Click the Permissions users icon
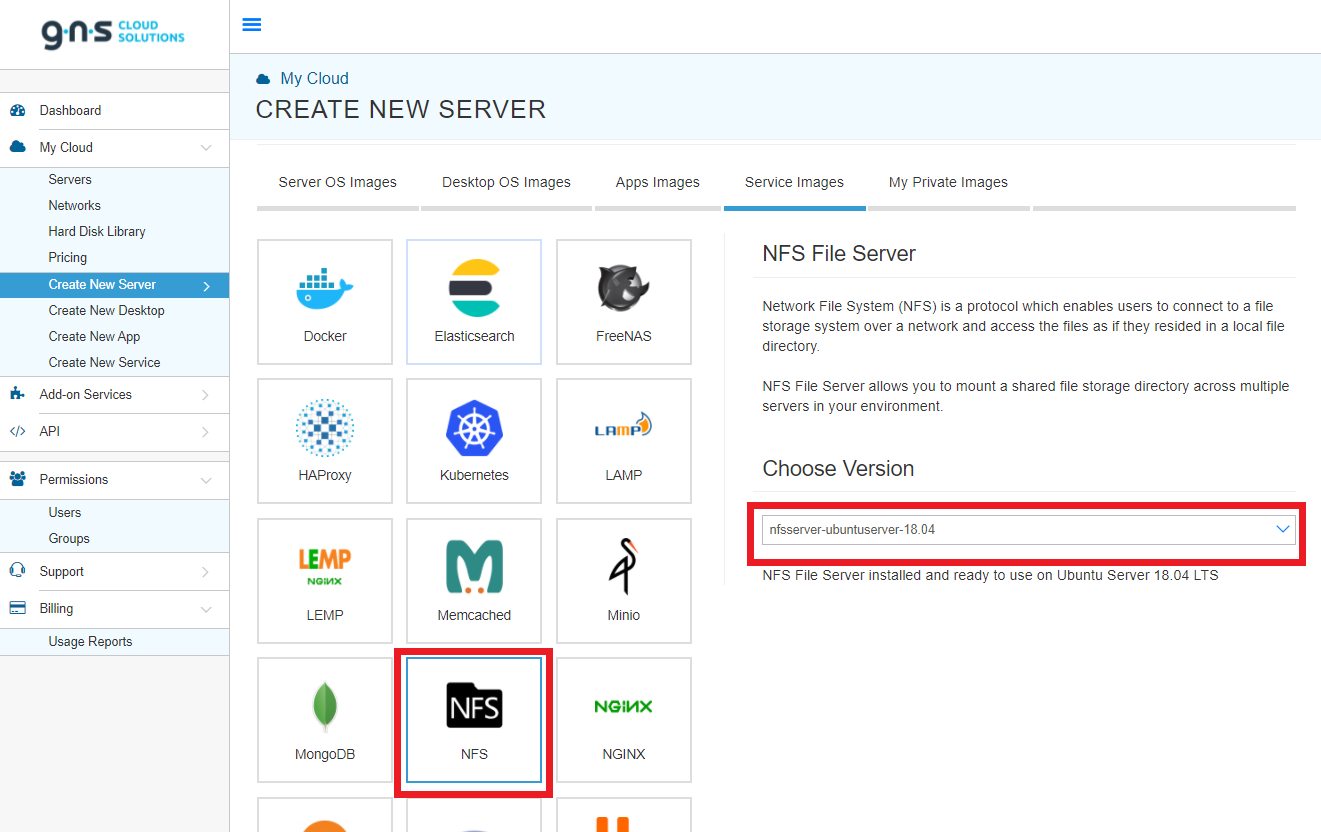Image resolution: width=1321 pixels, height=832 pixels. coord(17,479)
